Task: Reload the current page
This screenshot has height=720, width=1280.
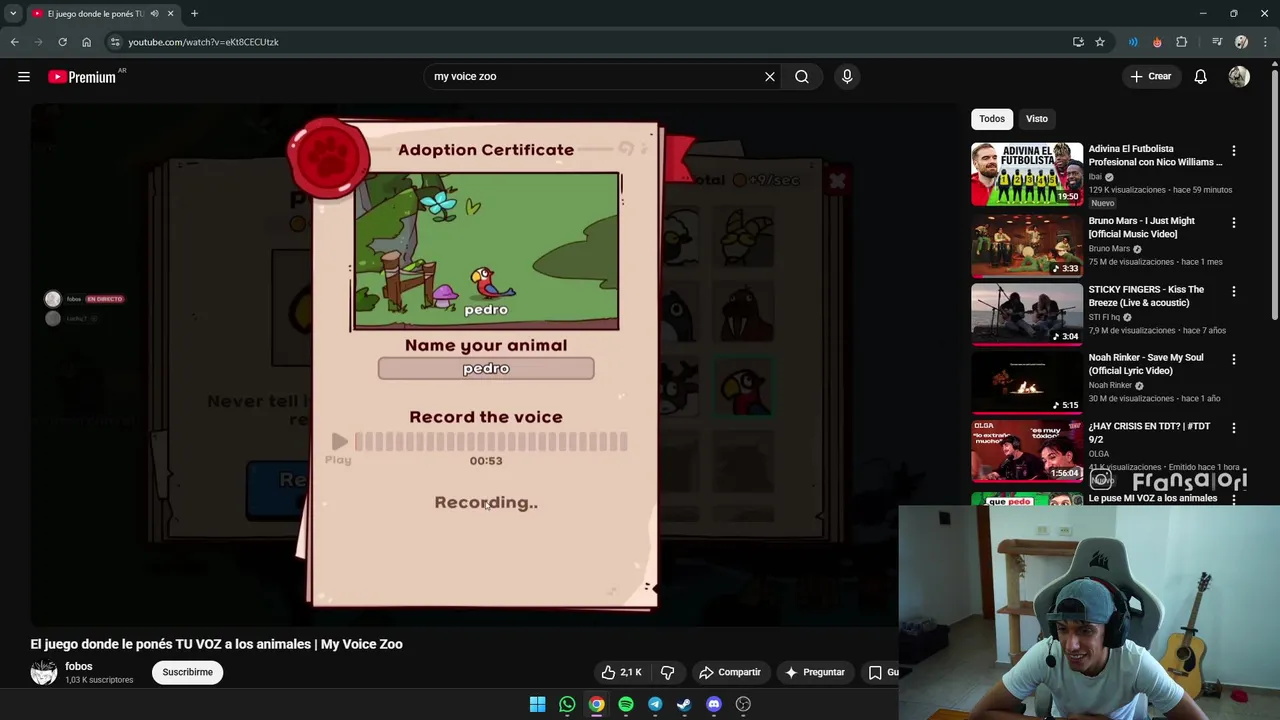Action: pyautogui.click(x=62, y=42)
